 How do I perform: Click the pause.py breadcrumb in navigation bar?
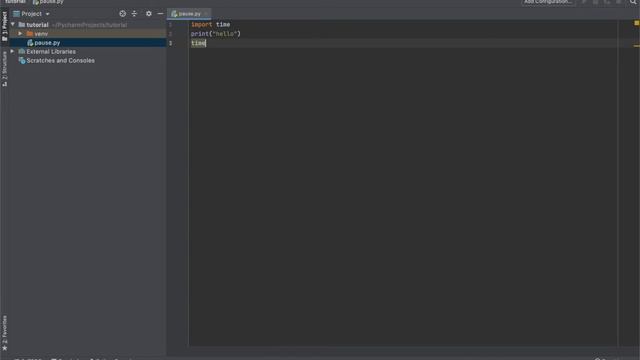coord(48,2)
